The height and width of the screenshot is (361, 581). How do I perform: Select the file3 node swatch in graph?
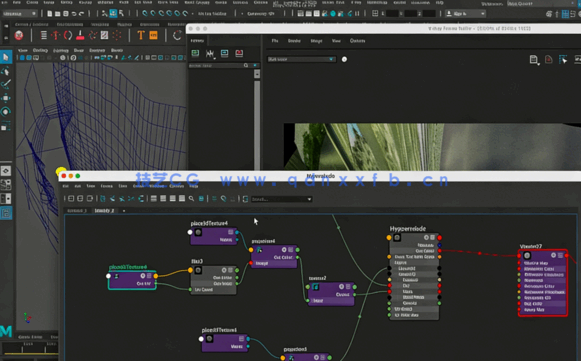(x=198, y=270)
